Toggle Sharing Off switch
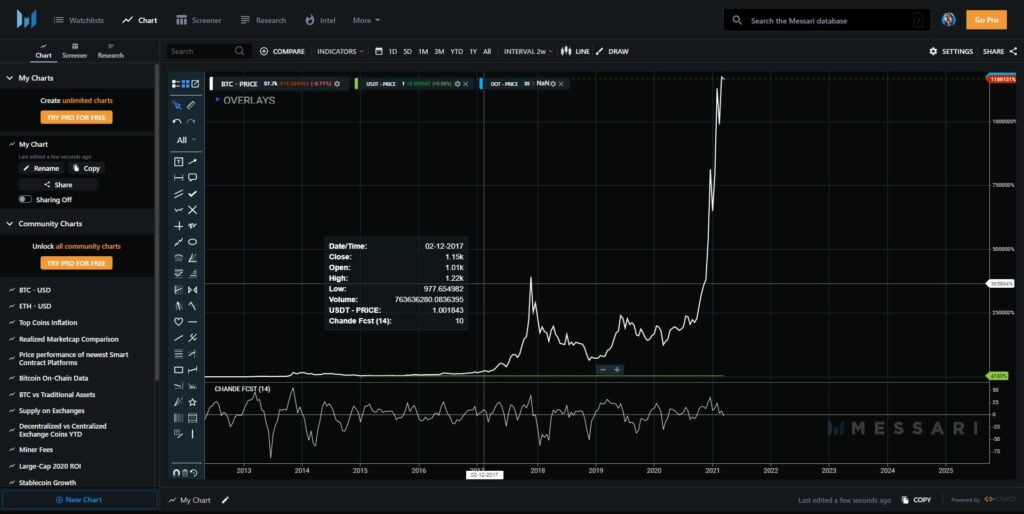 coord(25,199)
